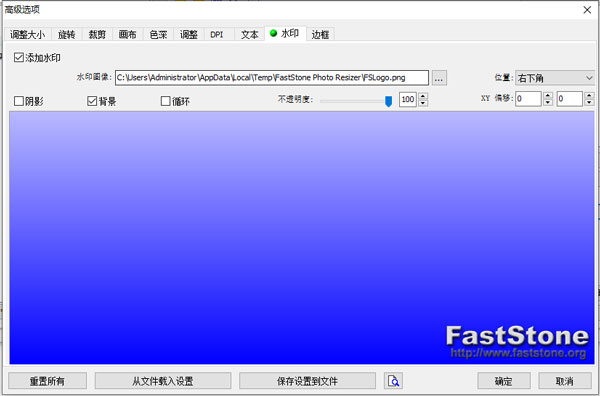The image size is (600, 396).
Task: Decrease the X offset with down arrow
Action: coord(548,102)
